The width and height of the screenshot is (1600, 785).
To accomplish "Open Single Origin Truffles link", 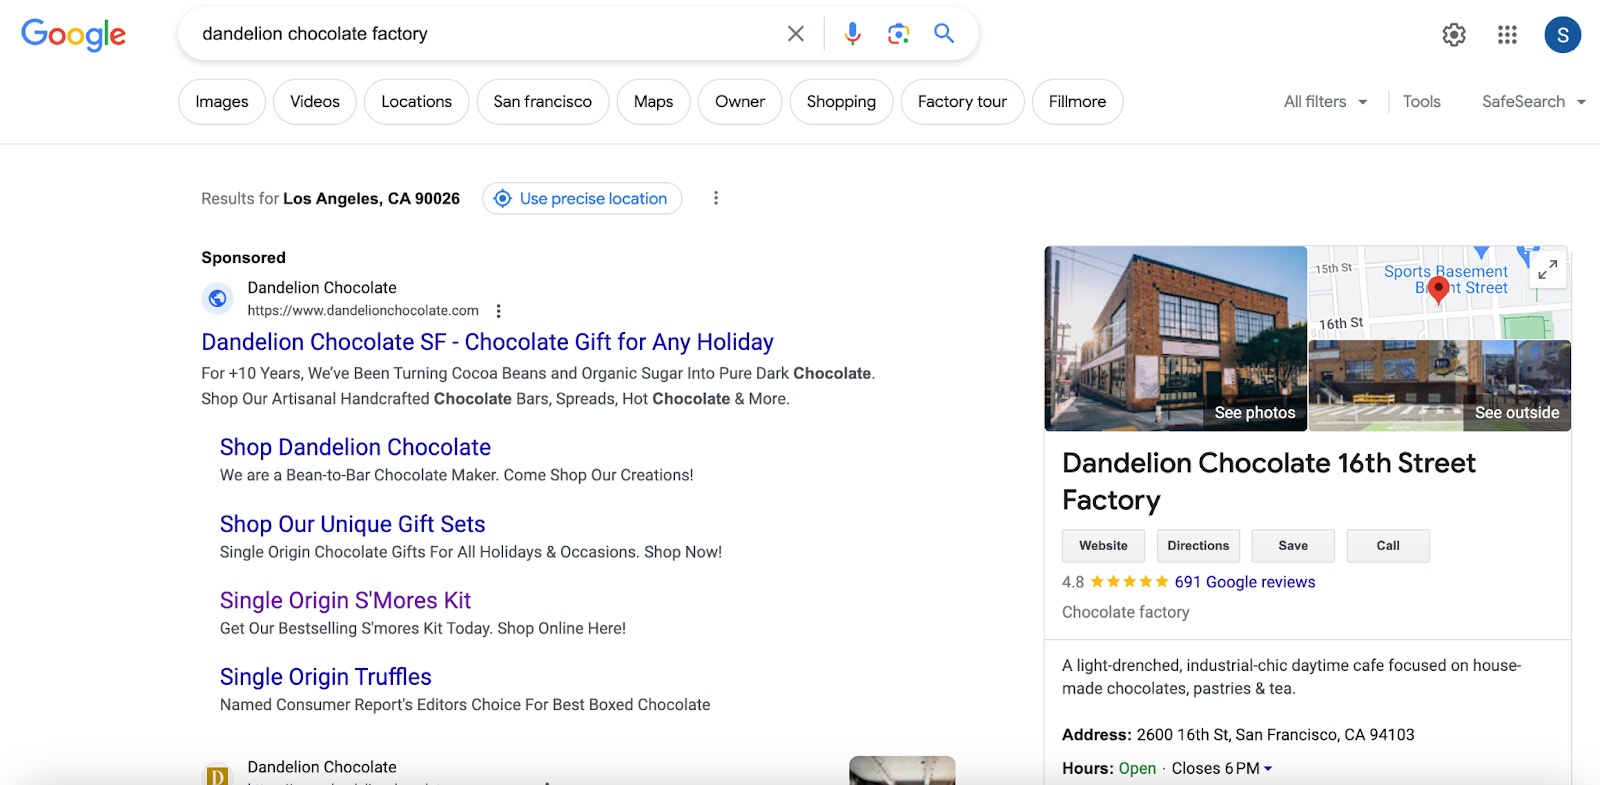I will click(x=325, y=677).
